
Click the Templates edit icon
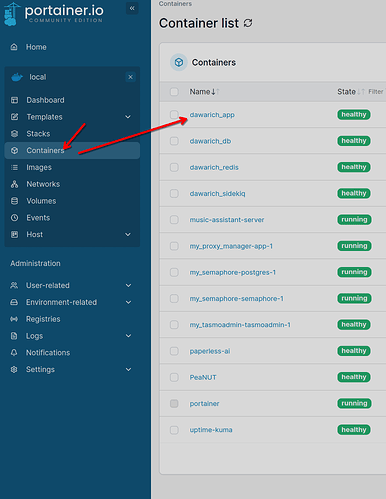pos(14,117)
